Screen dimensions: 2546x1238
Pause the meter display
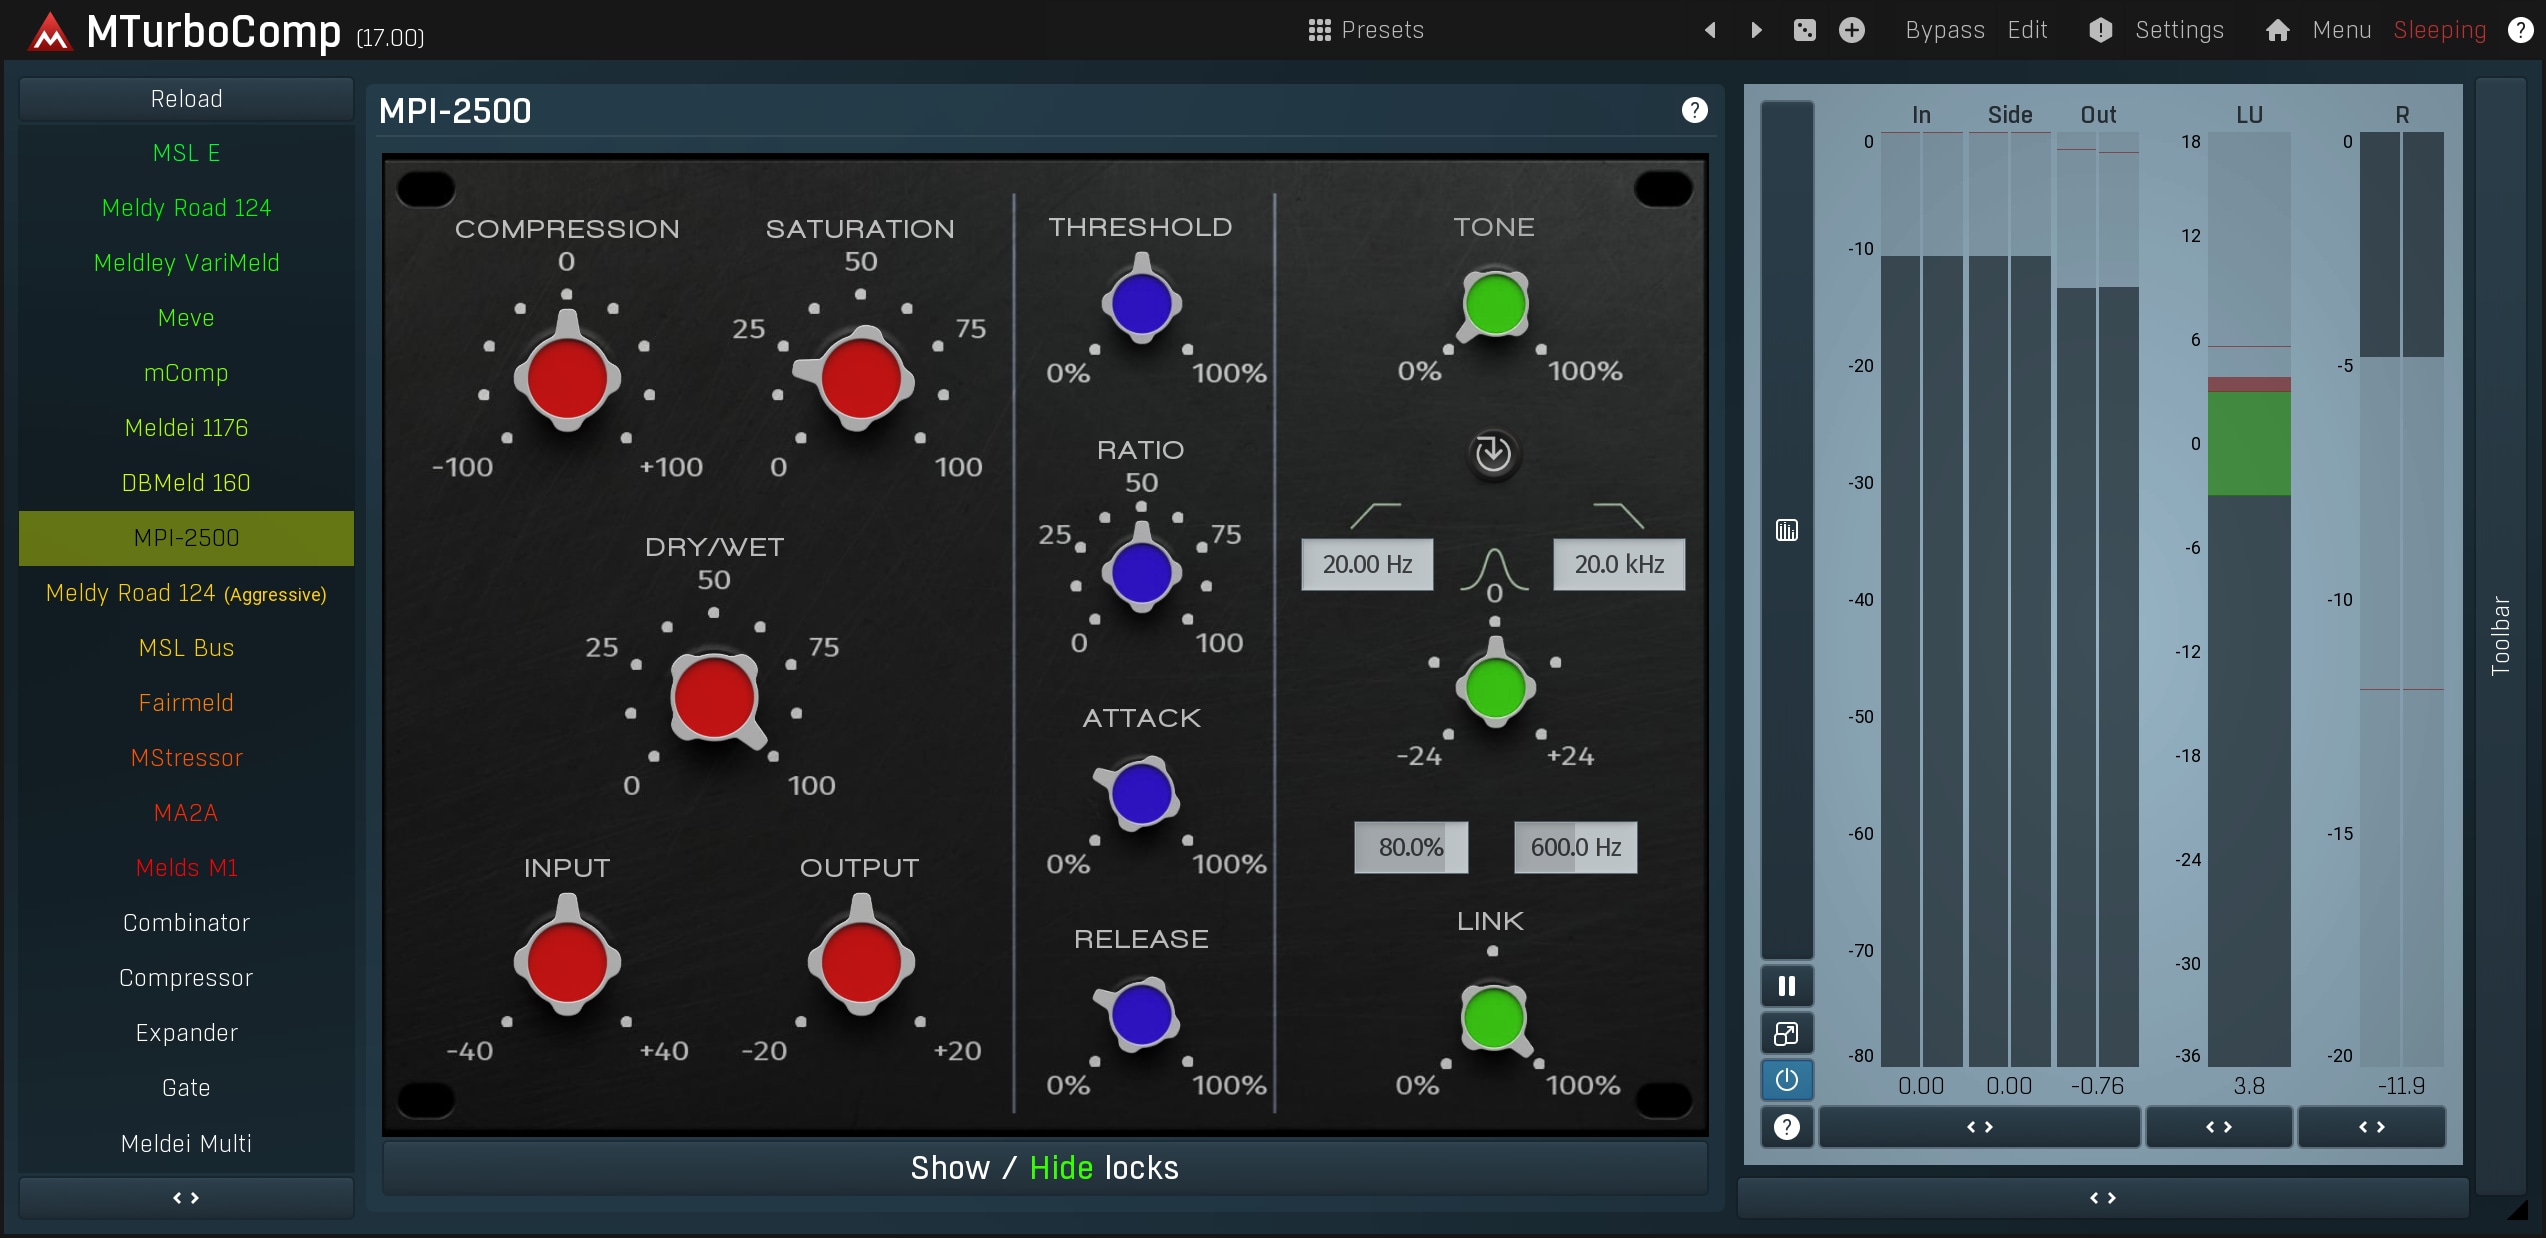click(x=1786, y=986)
